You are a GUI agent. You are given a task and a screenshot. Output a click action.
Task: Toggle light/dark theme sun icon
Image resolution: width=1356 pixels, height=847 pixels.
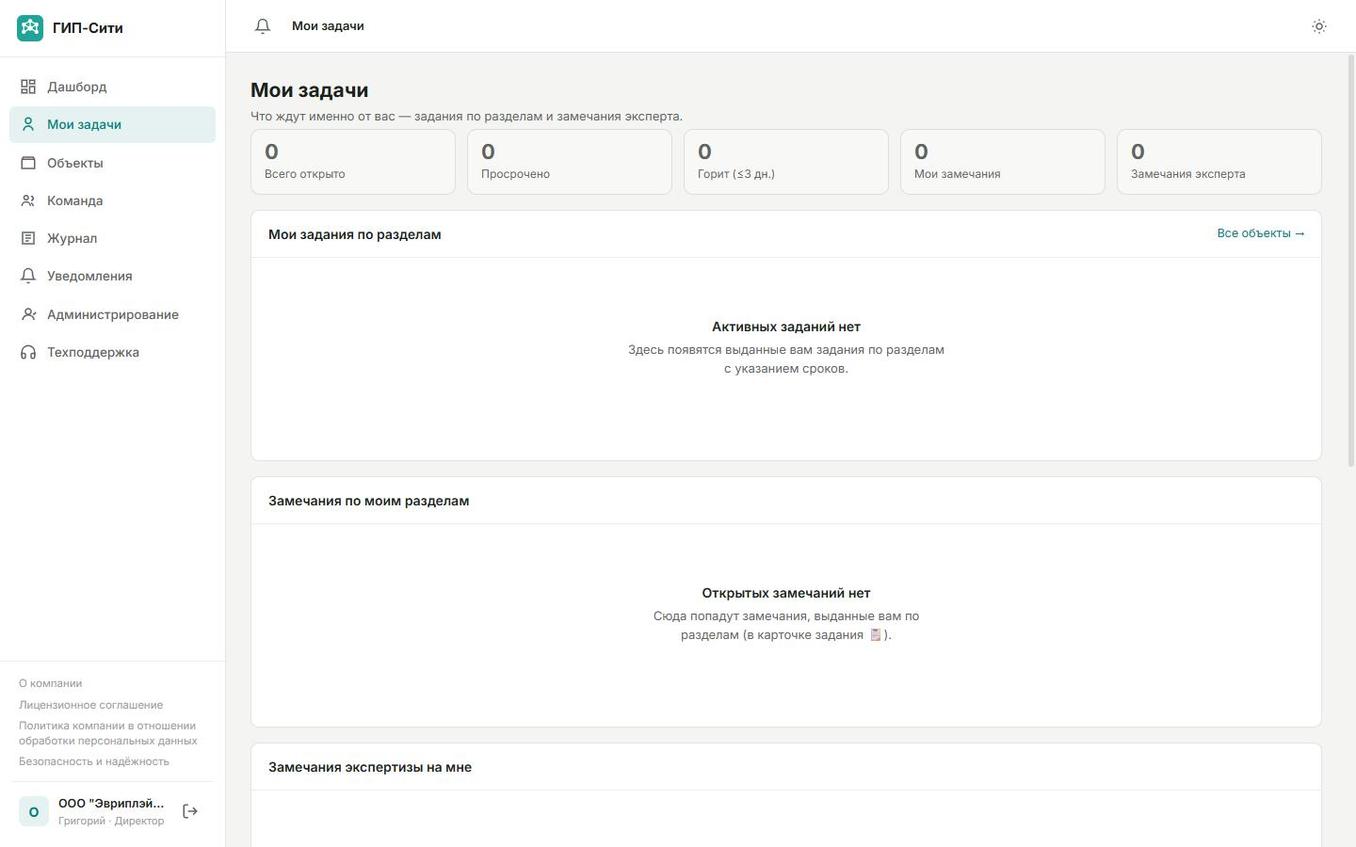(1319, 26)
